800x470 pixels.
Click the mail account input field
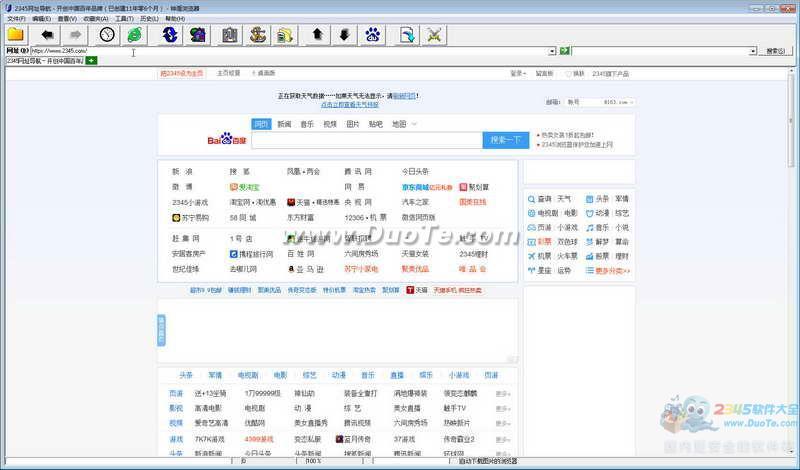click(584, 102)
